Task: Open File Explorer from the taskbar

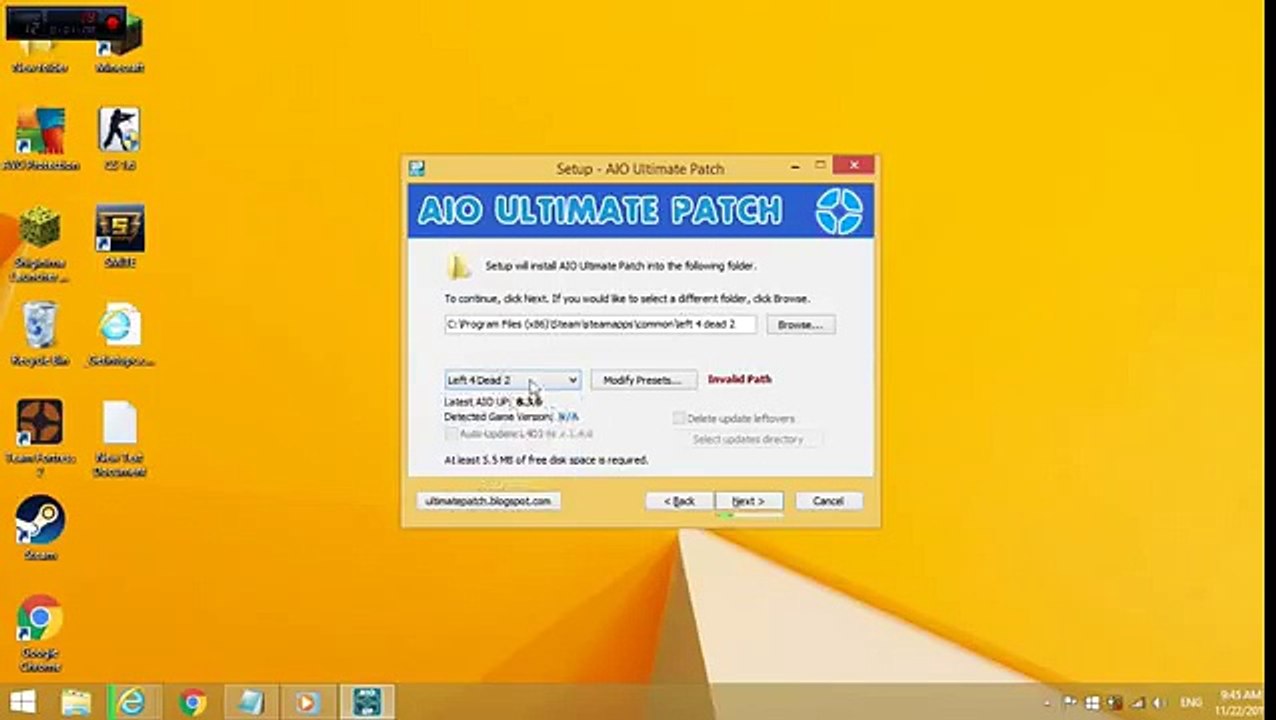Action: (x=76, y=702)
